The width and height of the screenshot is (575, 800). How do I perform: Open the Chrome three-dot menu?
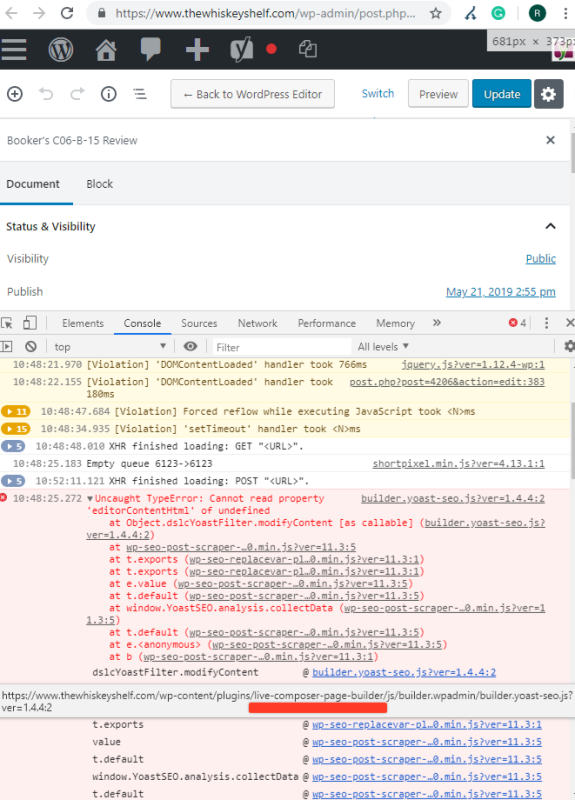[565, 13]
